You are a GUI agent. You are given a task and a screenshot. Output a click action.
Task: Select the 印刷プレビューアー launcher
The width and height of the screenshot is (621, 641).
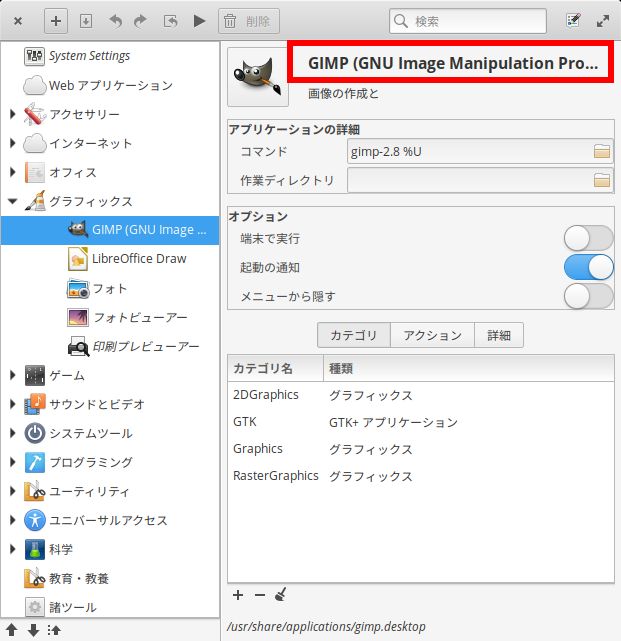point(110,347)
